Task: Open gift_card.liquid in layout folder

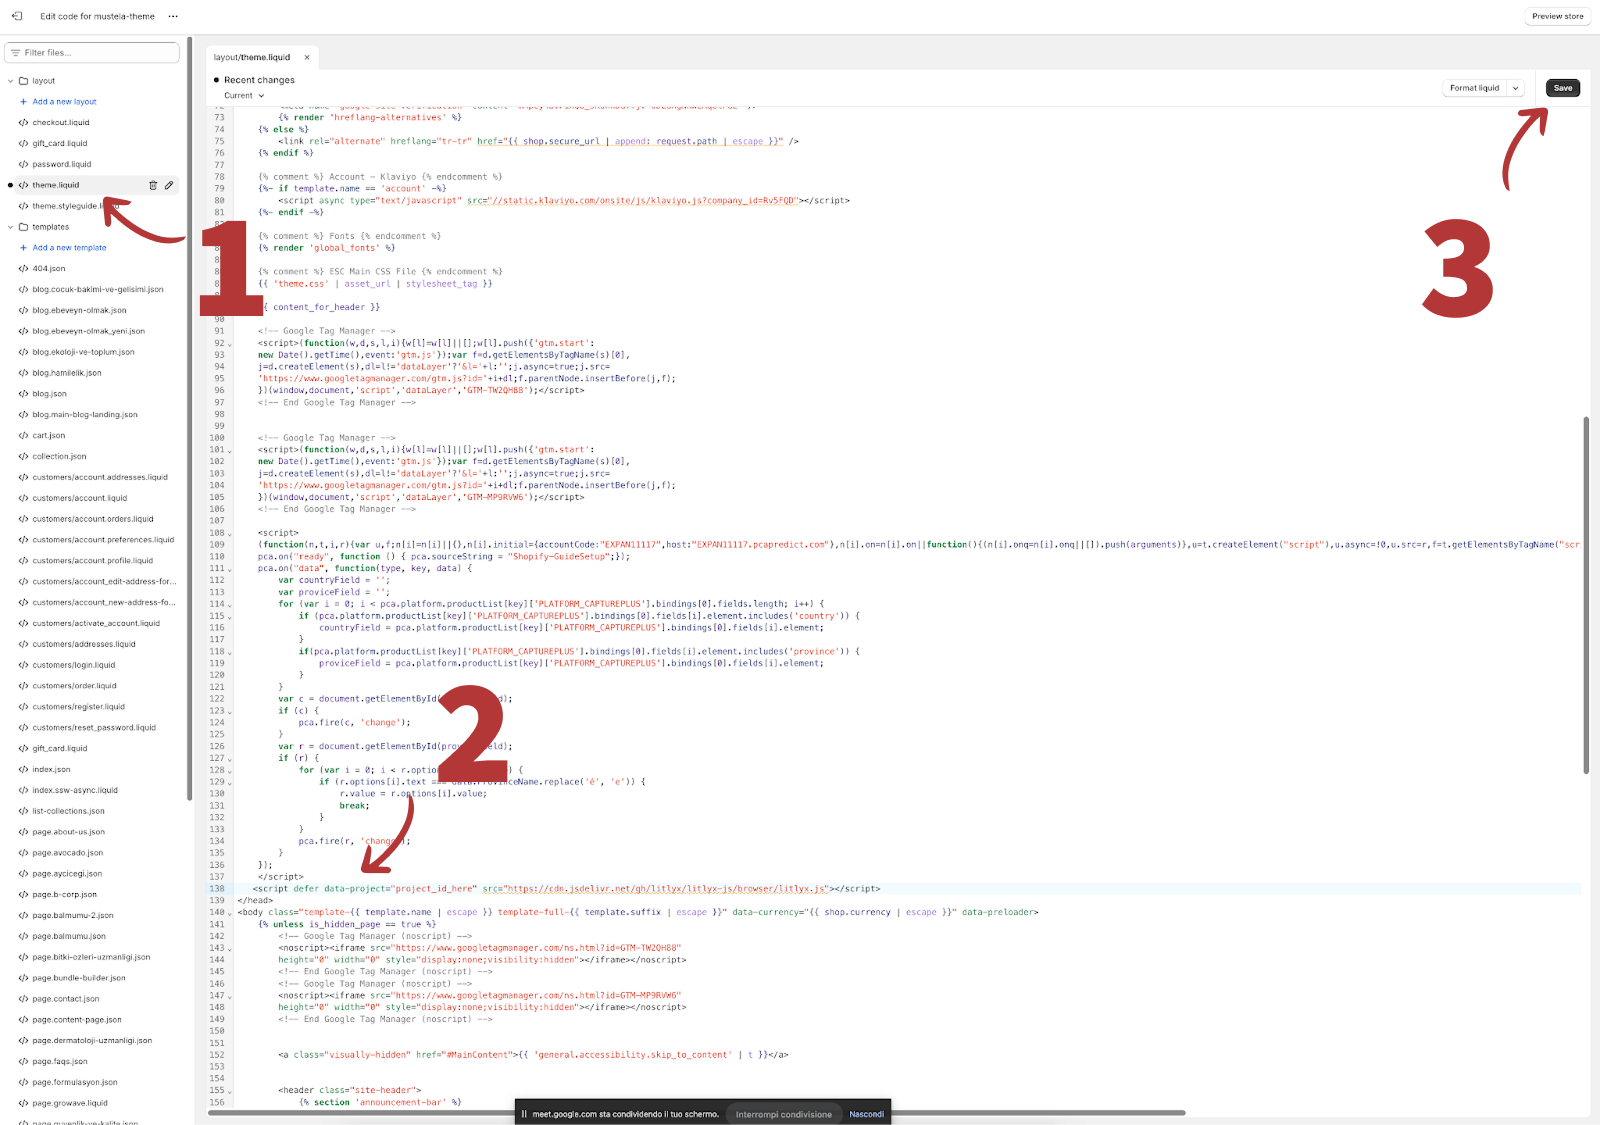Action: coord(60,144)
